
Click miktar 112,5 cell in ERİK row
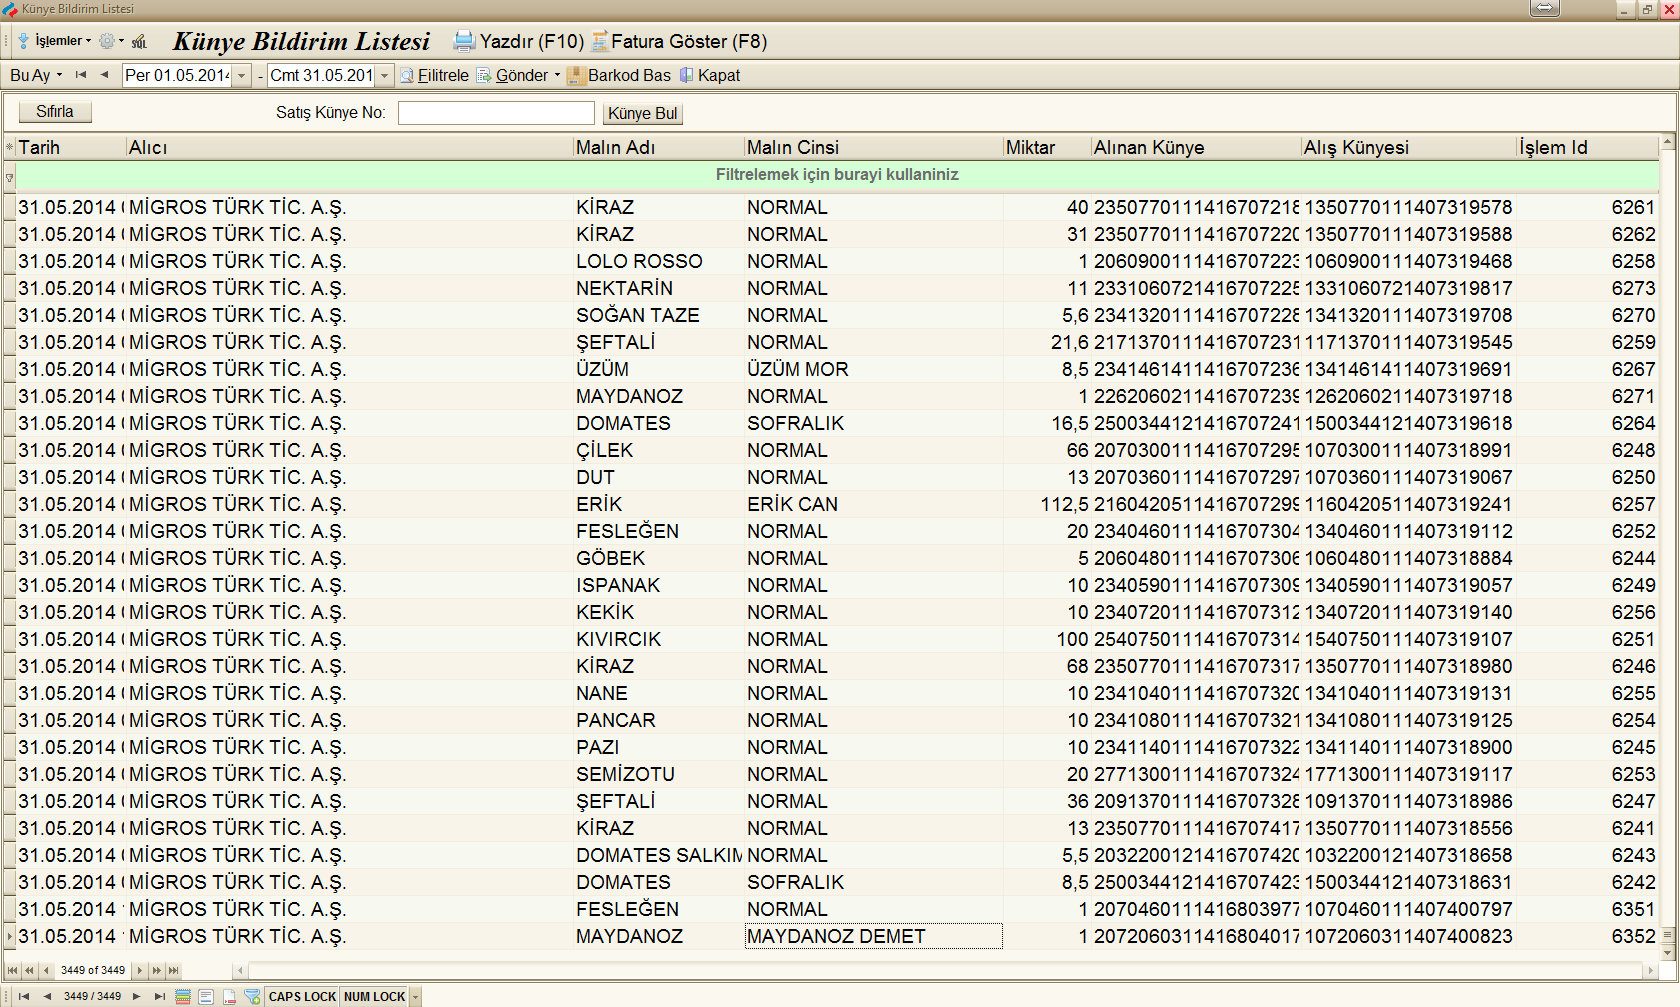click(1046, 504)
